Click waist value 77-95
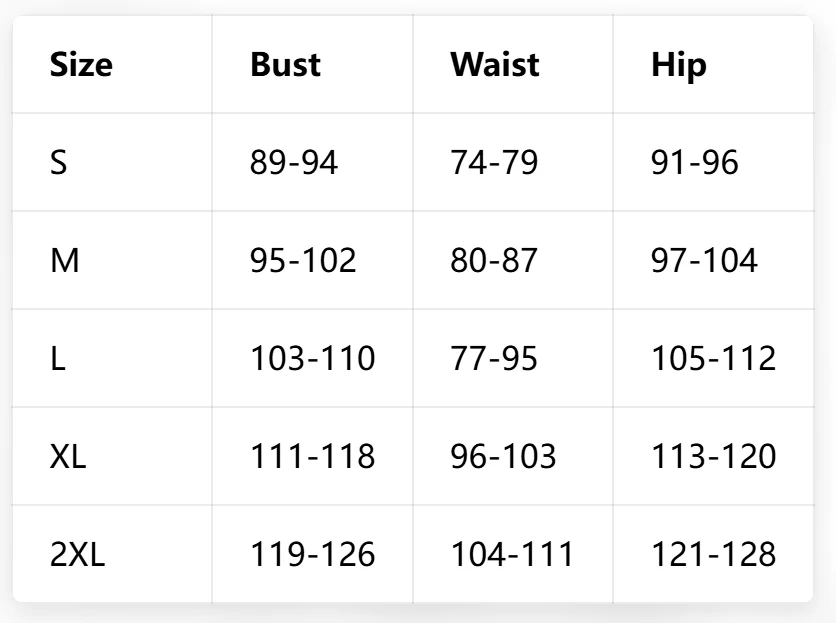The width and height of the screenshot is (836, 623). coord(494,358)
